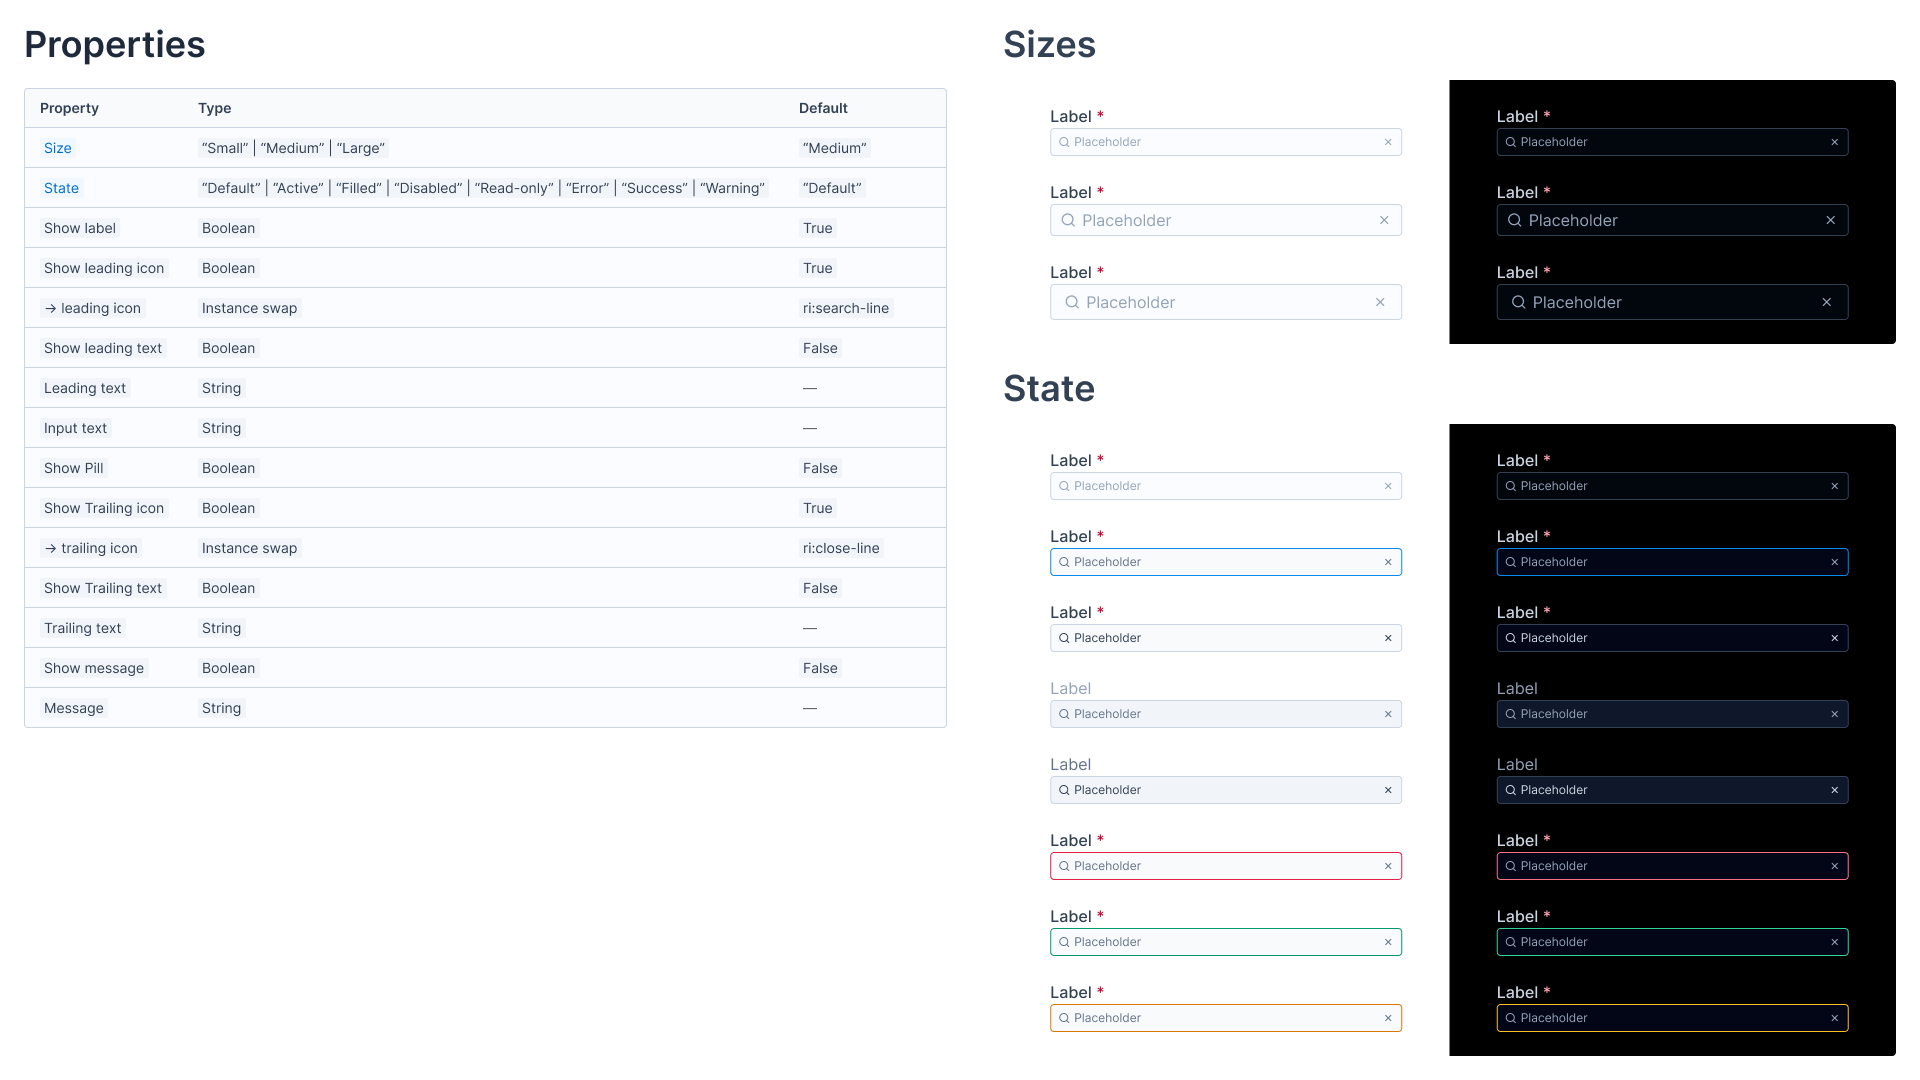Focus the medium dark Placeholder input field
Image resolution: width=1920 pixels, height=1080 pixels.
[1671, 220]
